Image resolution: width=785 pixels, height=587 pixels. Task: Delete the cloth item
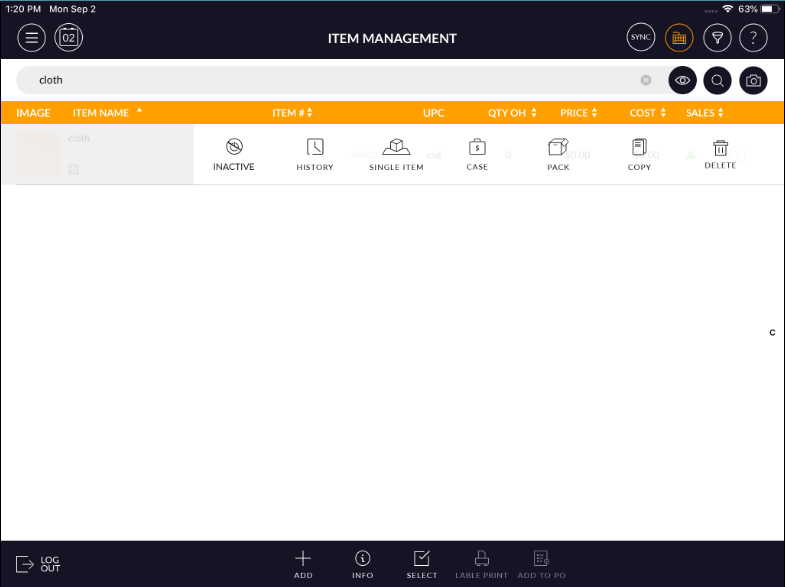pyautogui.click(x=720, y=154)
